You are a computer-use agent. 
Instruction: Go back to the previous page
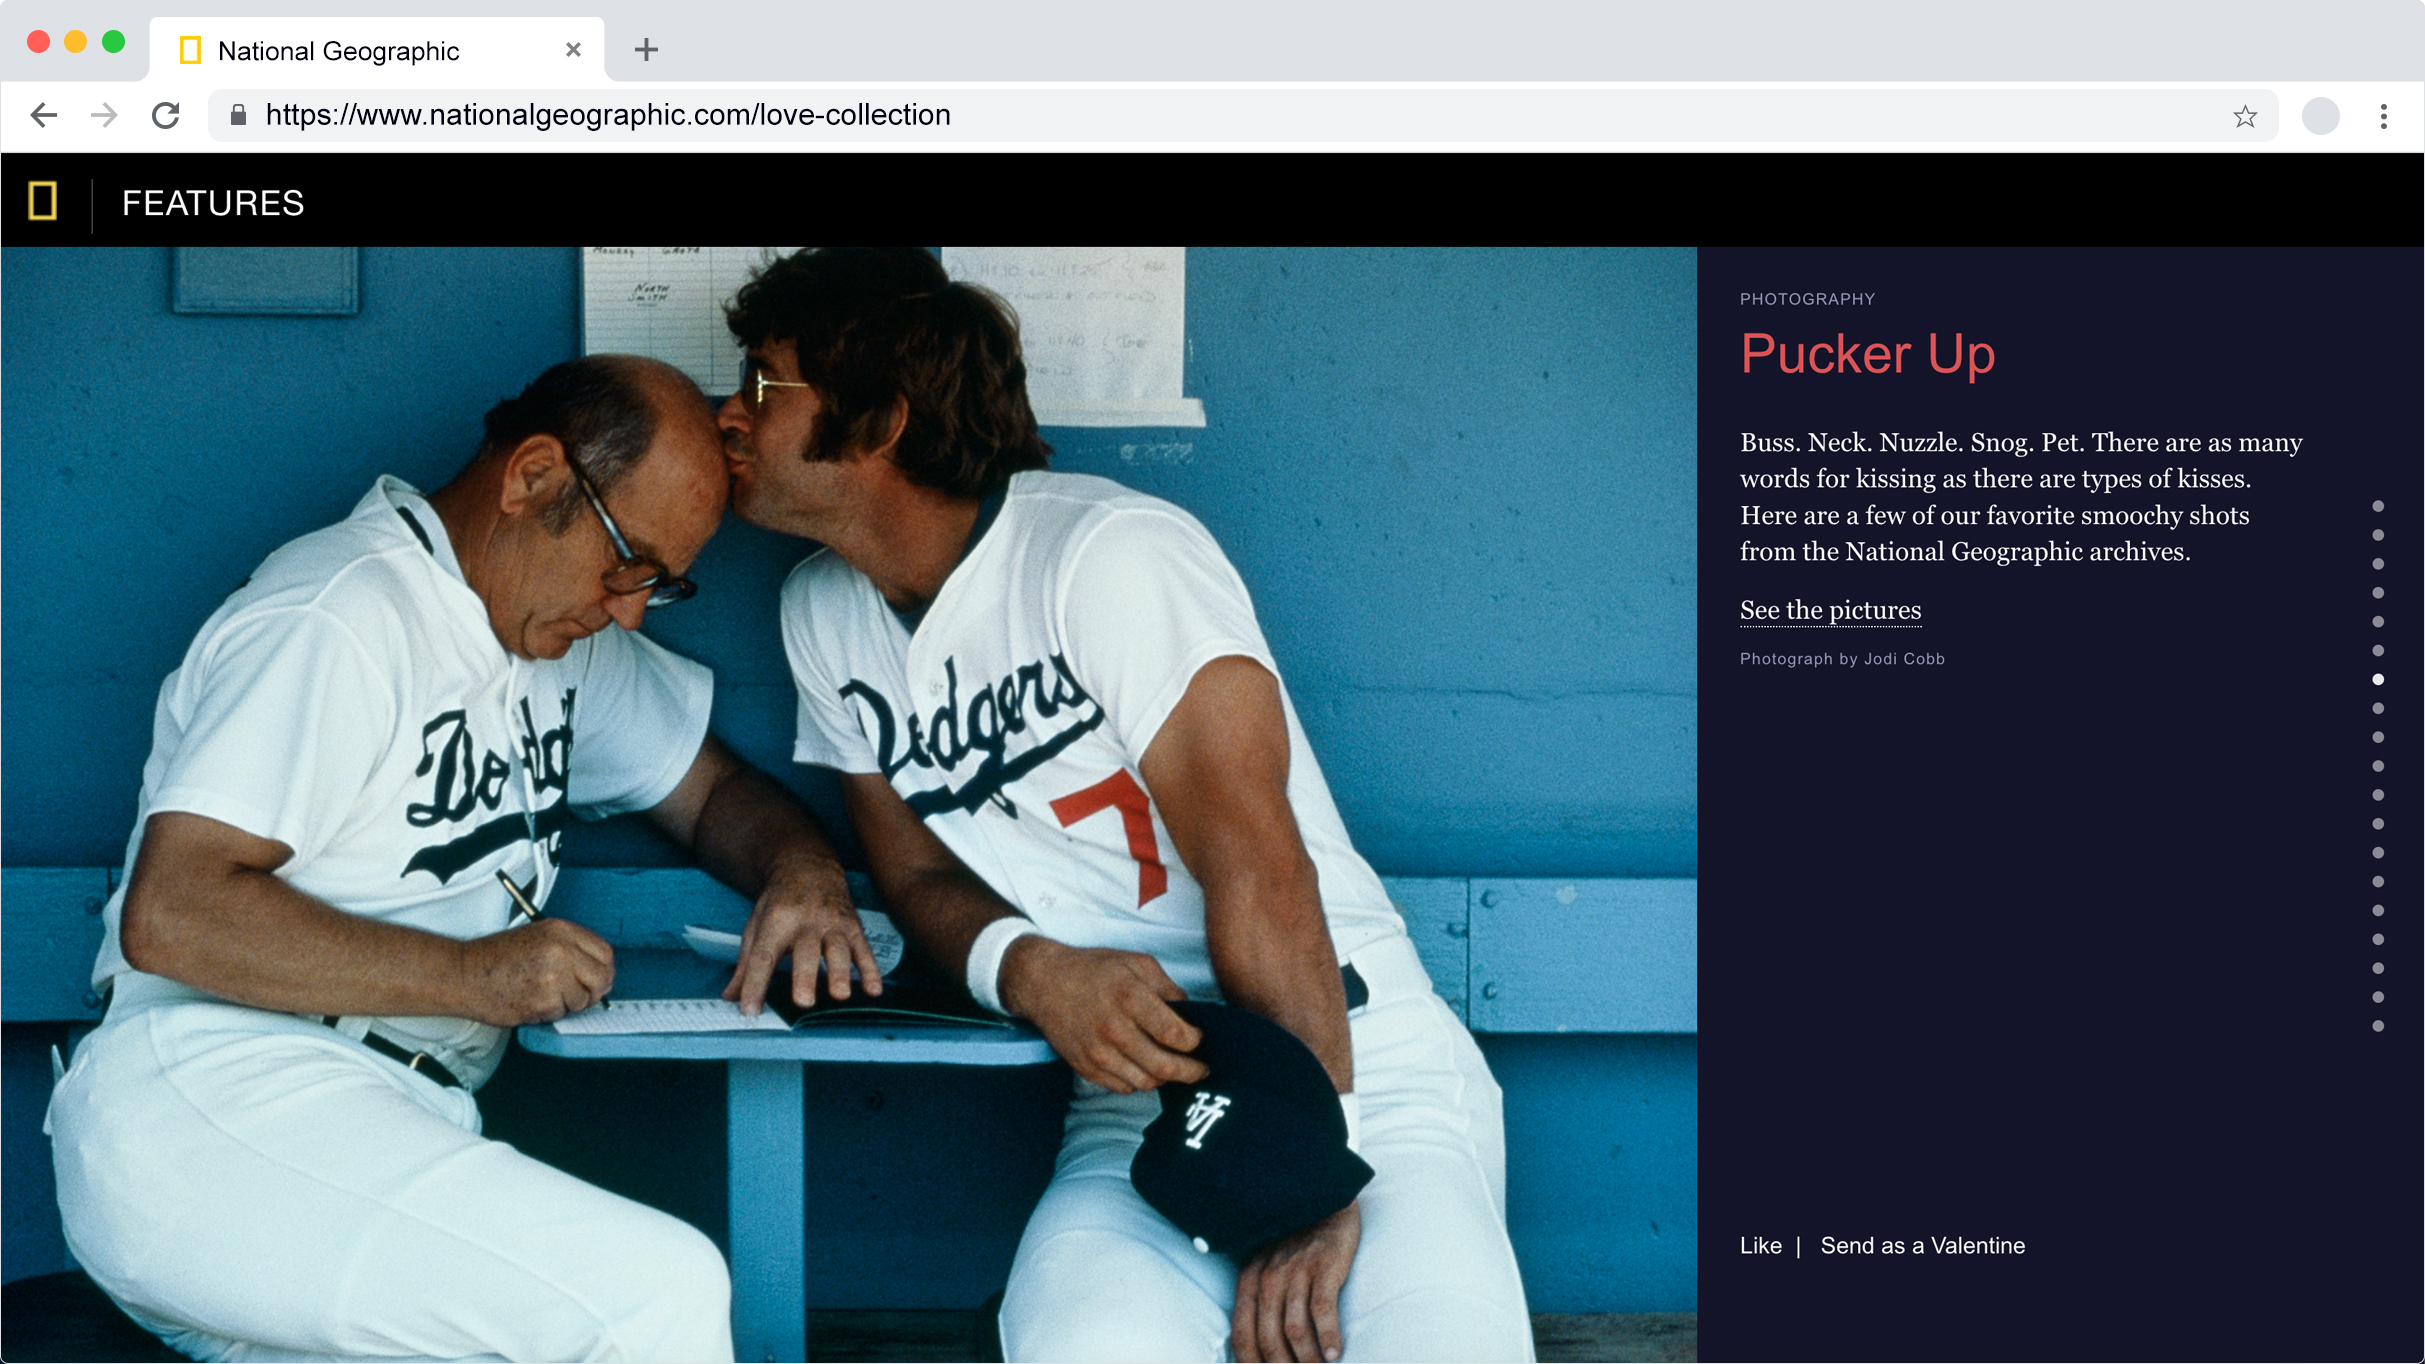point(44,115)
